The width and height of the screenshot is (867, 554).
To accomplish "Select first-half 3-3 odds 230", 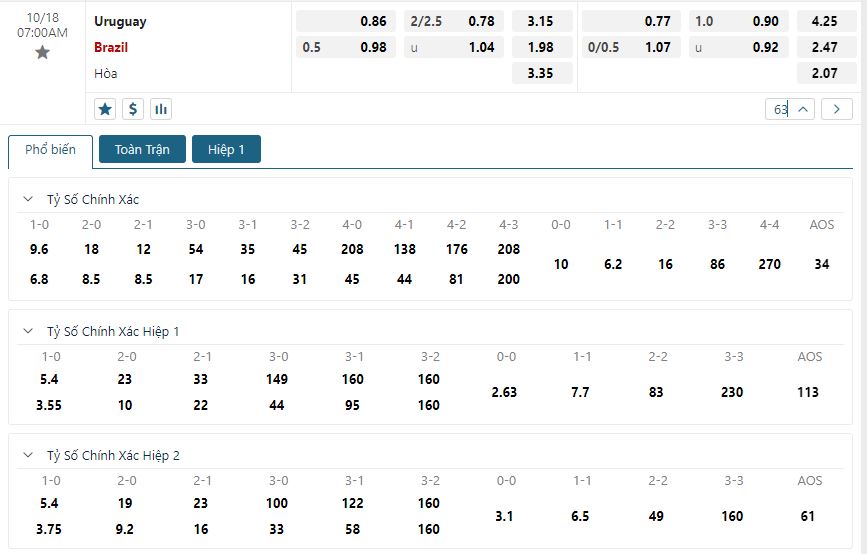I will 732,393.
